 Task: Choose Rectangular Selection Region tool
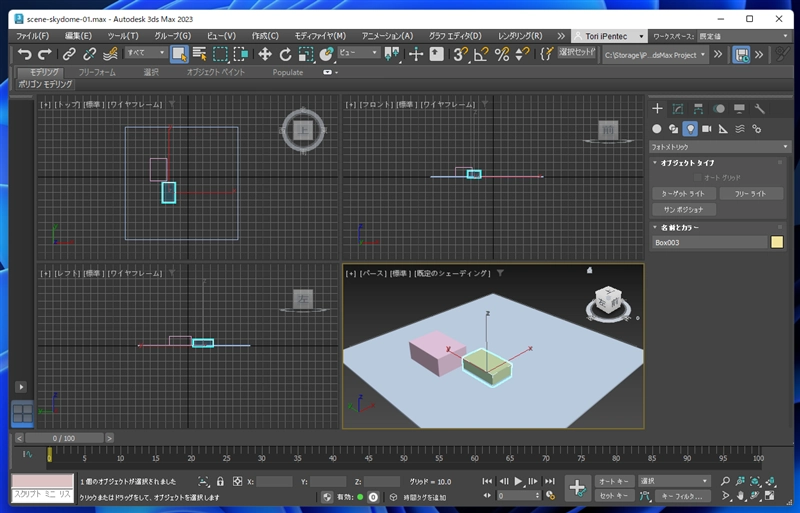(220, 54)
